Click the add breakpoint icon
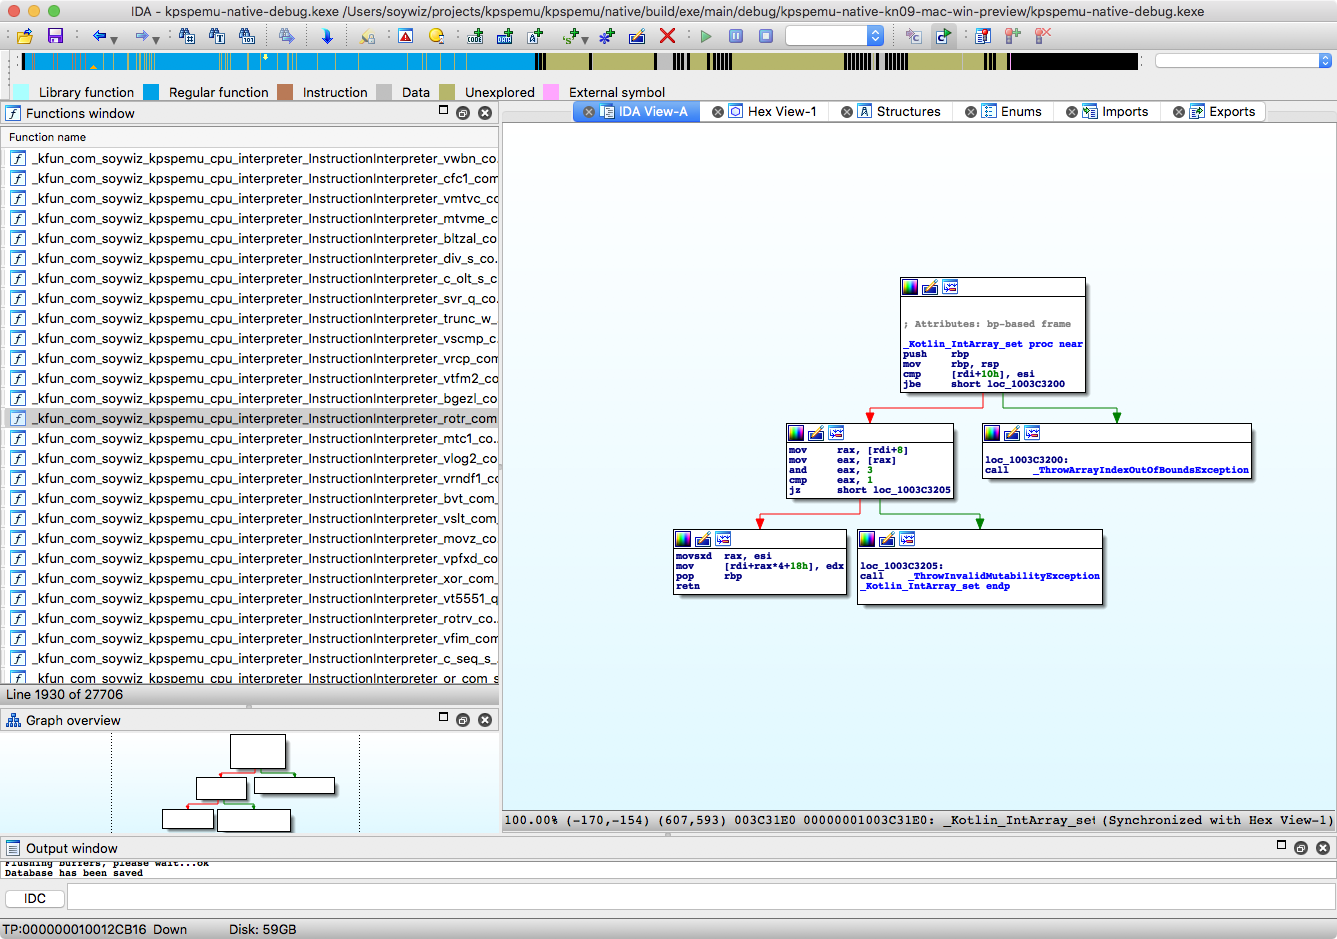Image resolution: width=1337 pixels, height=939 pixels. pos(1013,36)
